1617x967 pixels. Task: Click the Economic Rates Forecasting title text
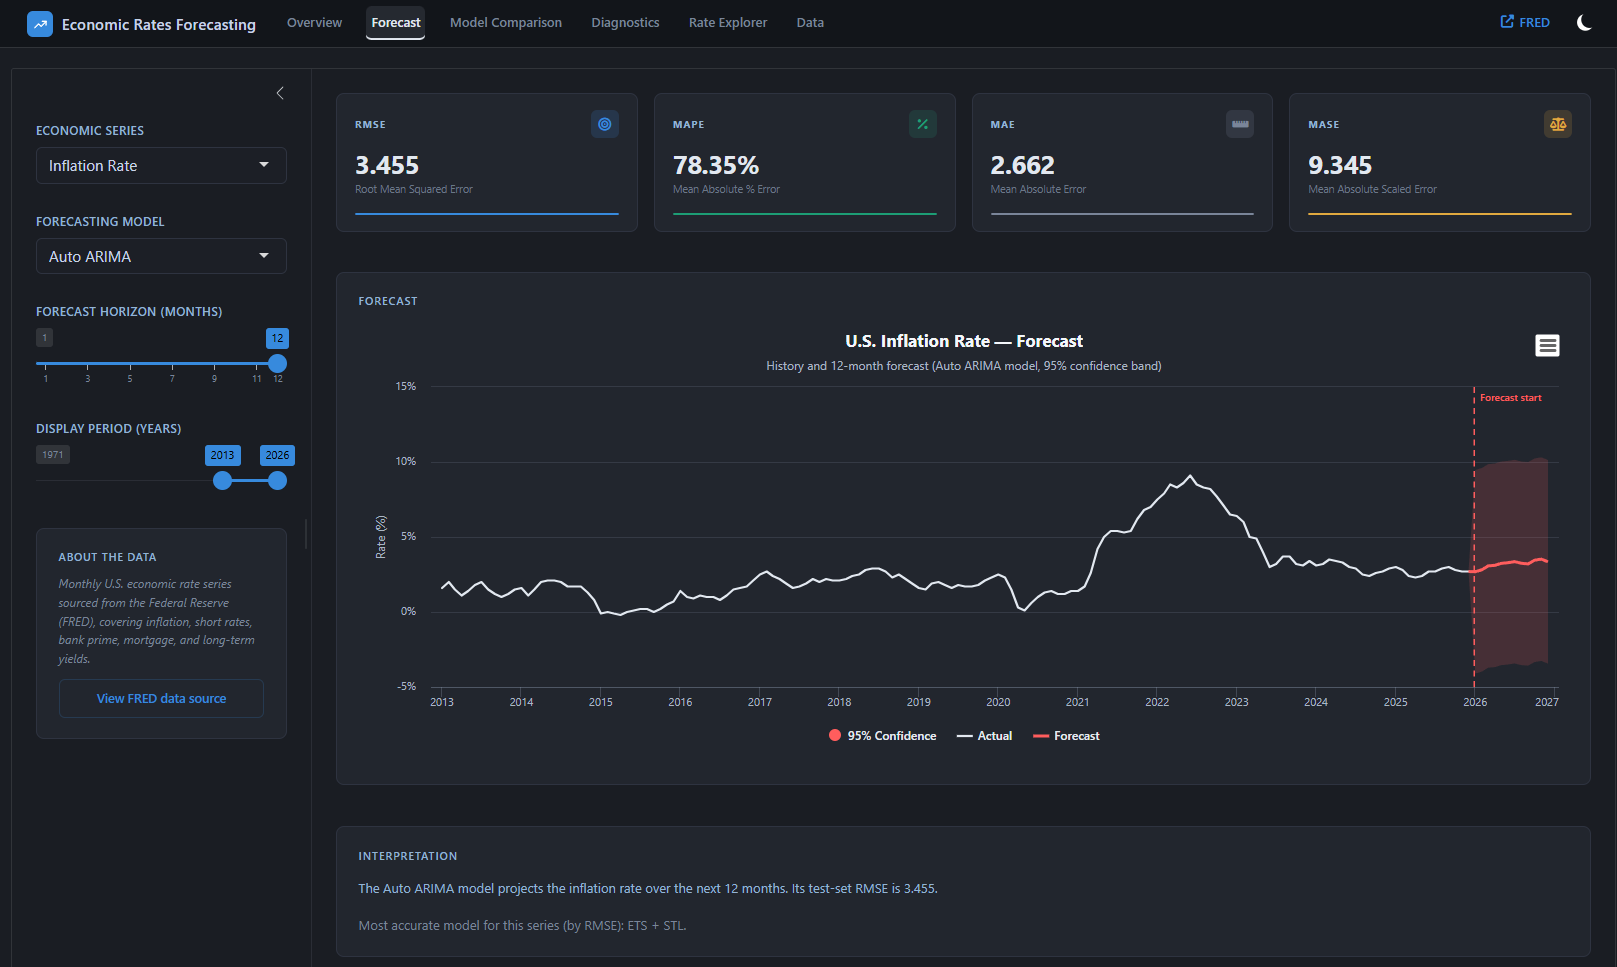point(159,24)
